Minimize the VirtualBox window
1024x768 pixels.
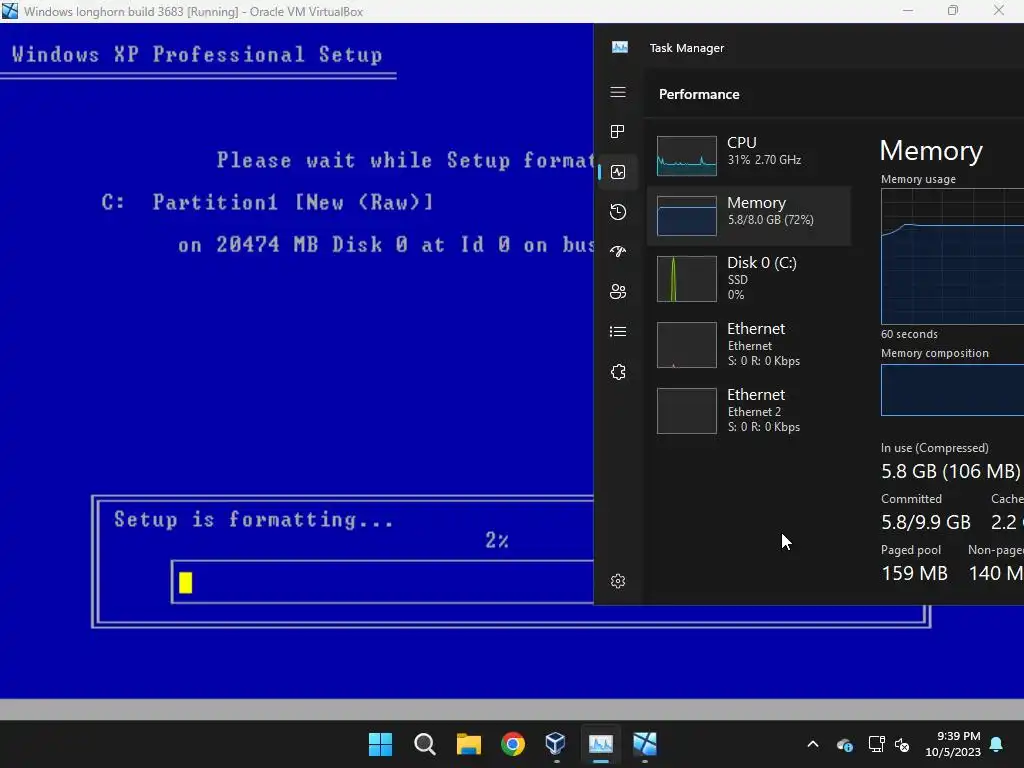tap(908, 10)
